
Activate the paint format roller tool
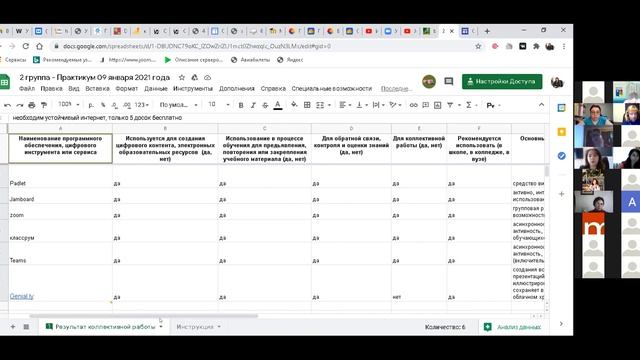pos(44,105)
